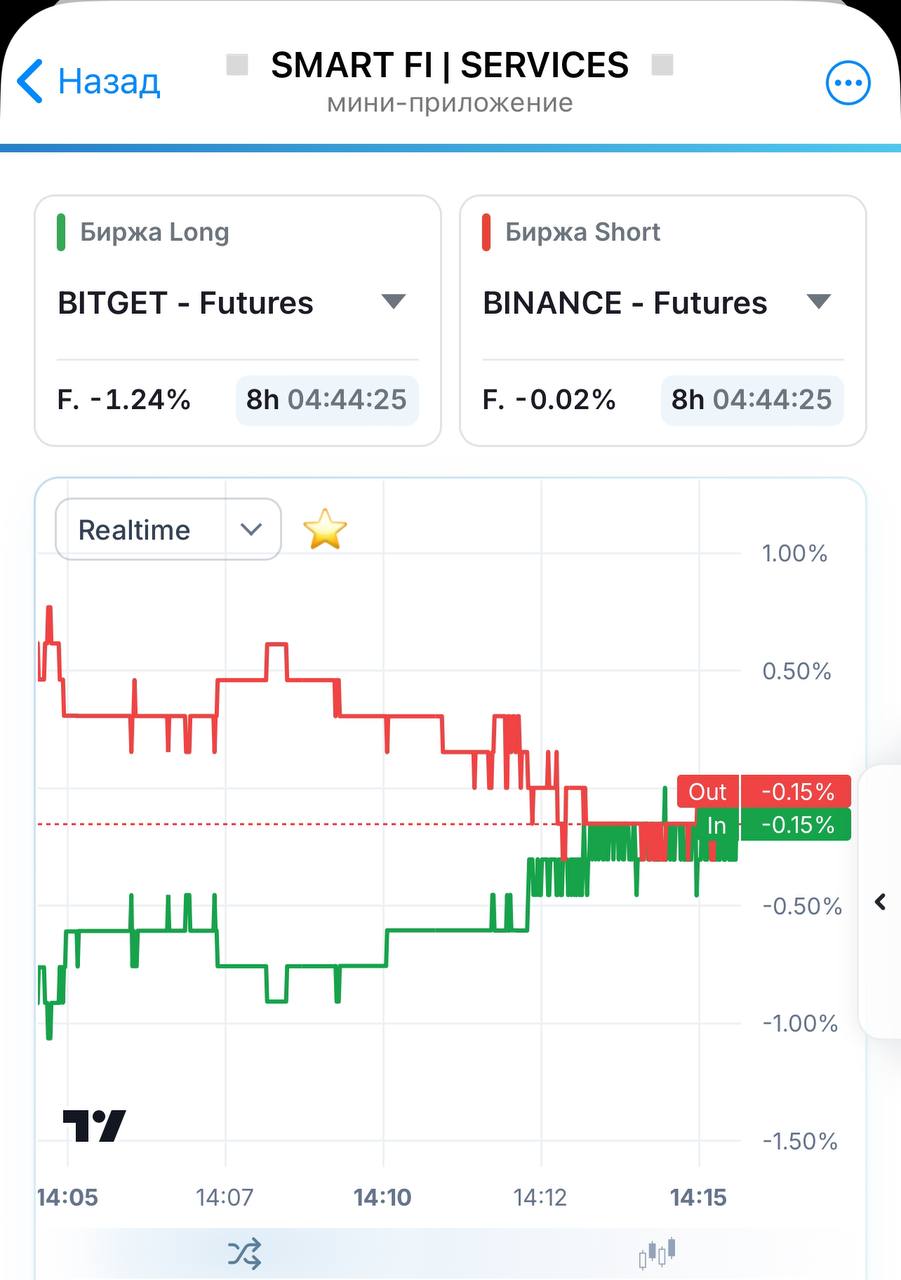Click the 14:10 time axis marker
The image size is (901, 1280).
point(382,1197)
